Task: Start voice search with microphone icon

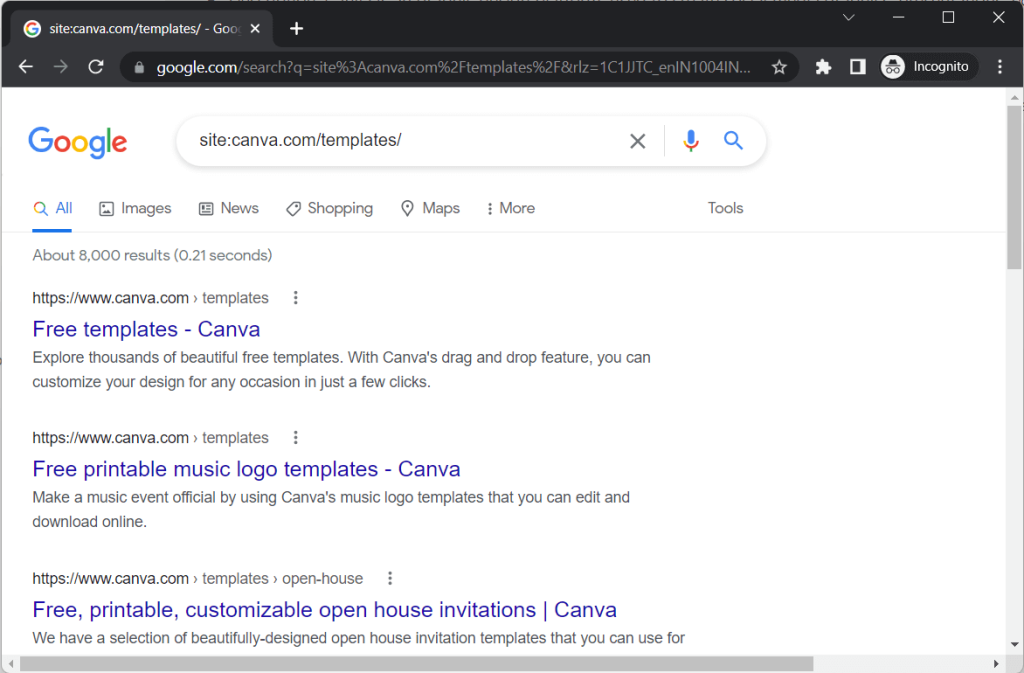Action: click(690, 141)
